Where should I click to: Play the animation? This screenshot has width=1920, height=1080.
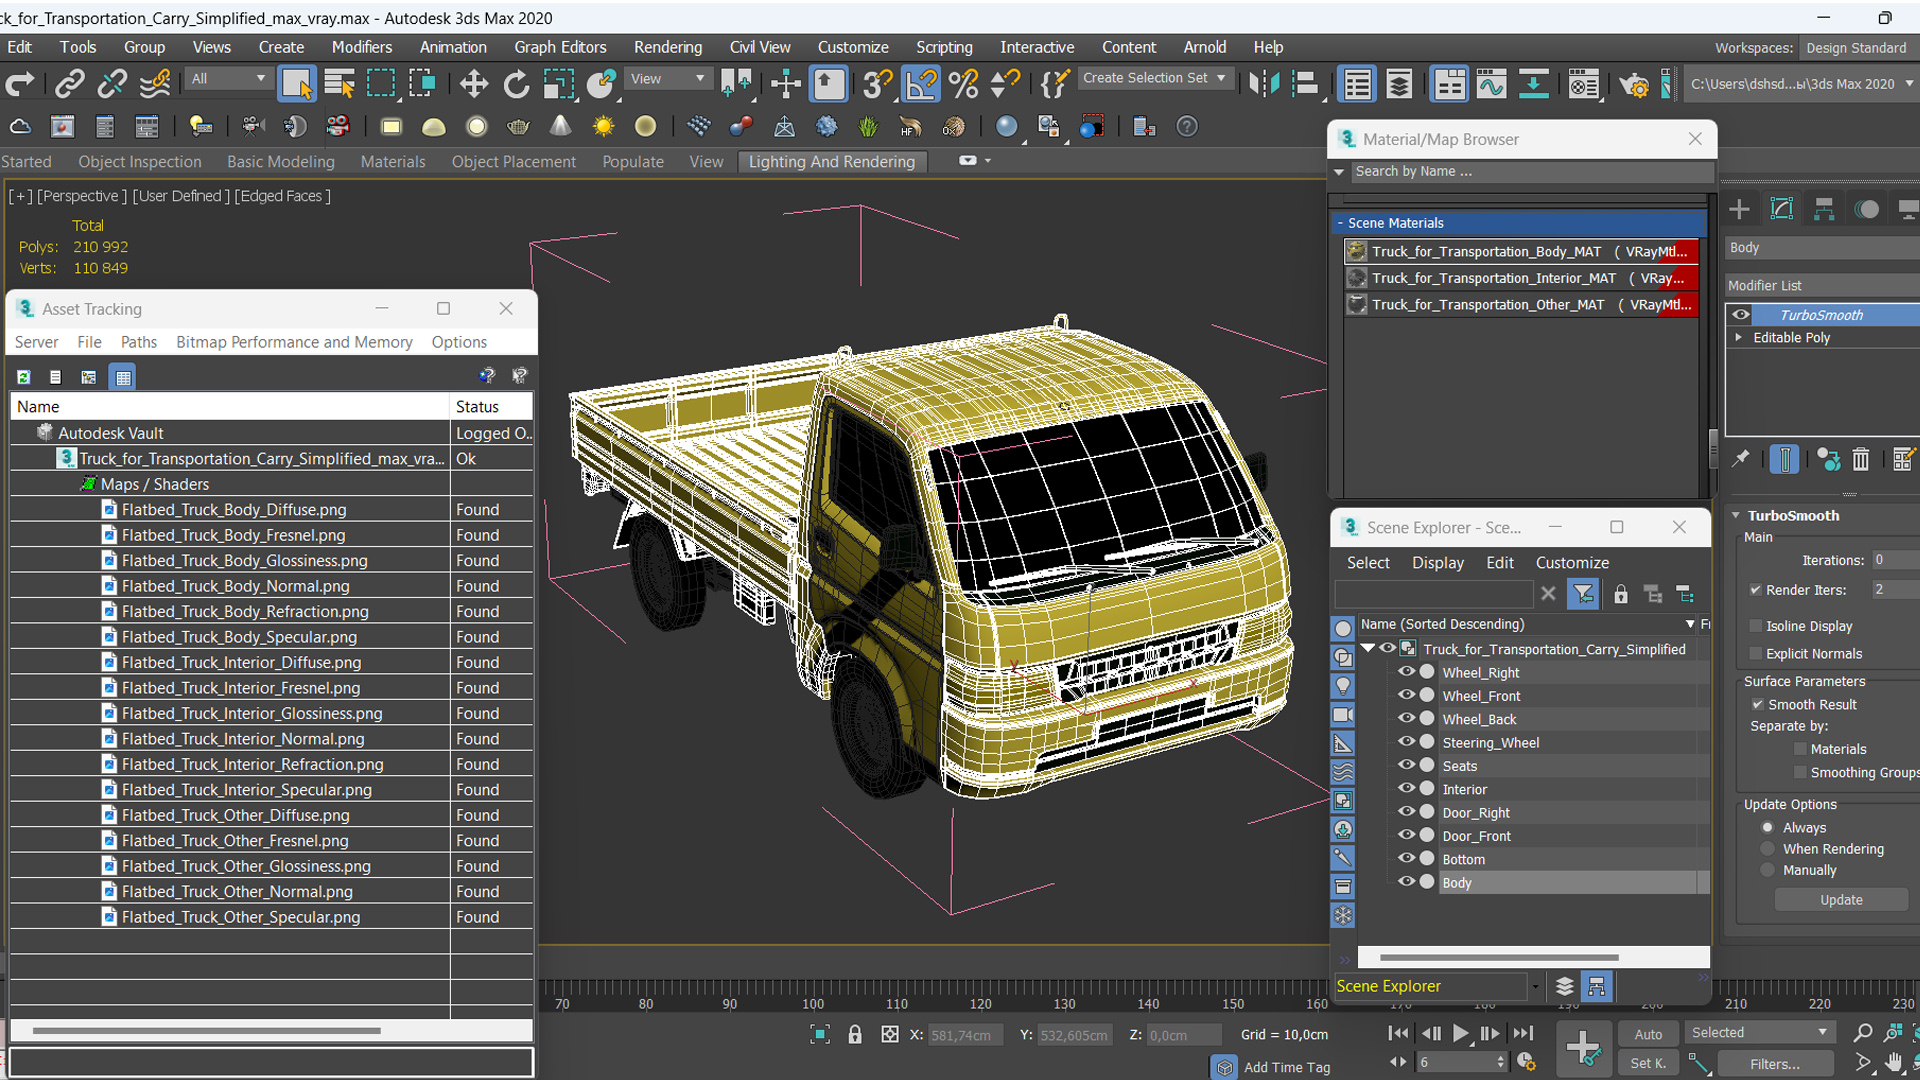[1460, 1034]
